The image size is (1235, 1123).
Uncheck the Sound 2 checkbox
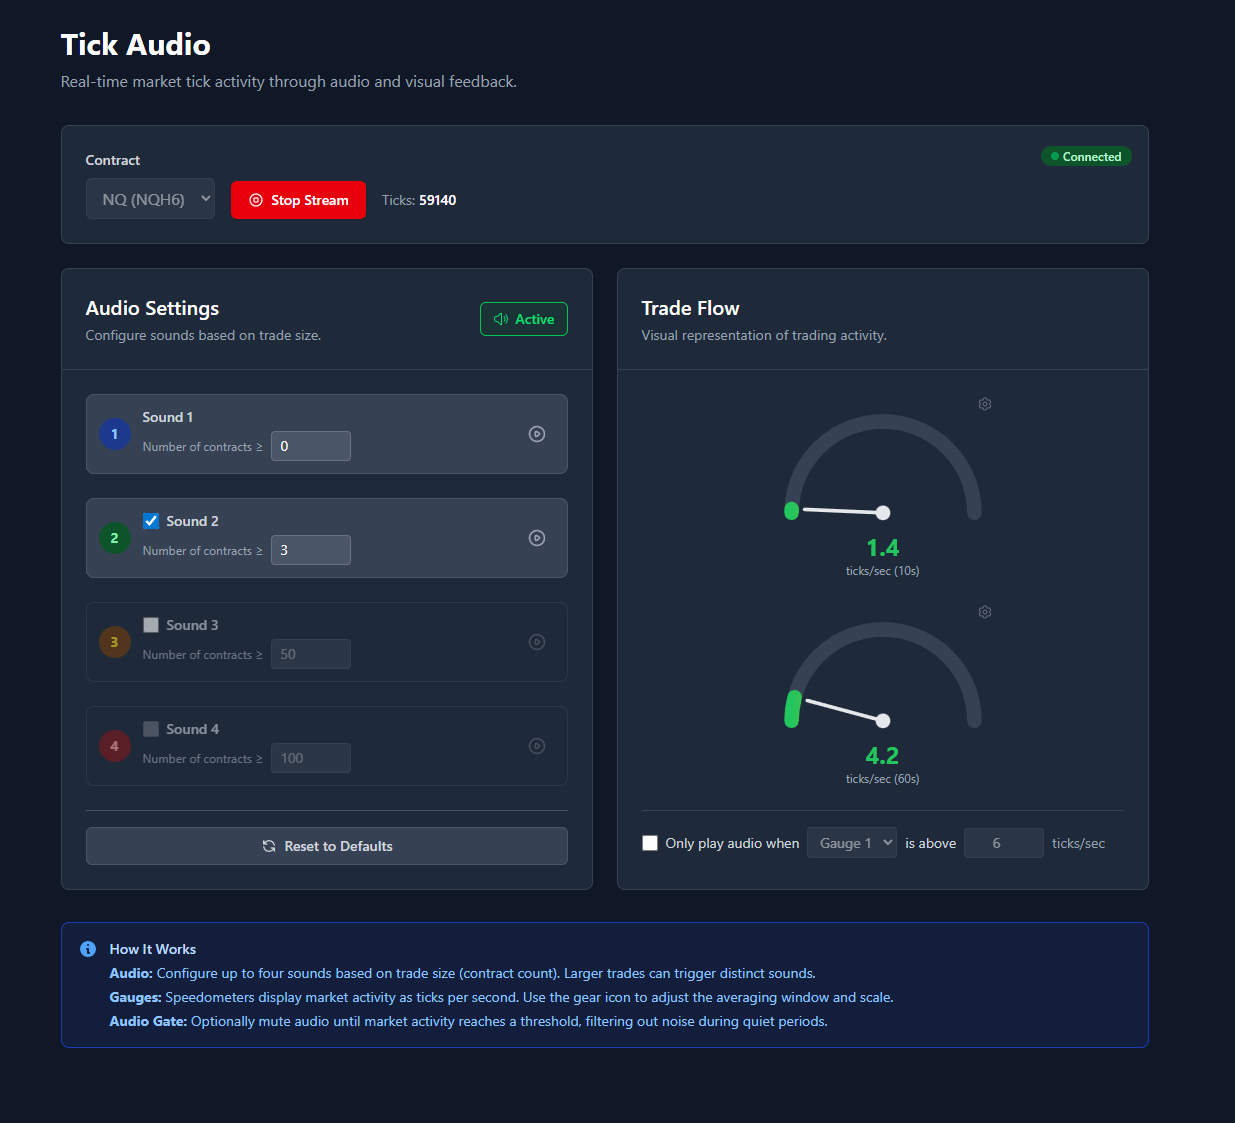pos(151,520)
